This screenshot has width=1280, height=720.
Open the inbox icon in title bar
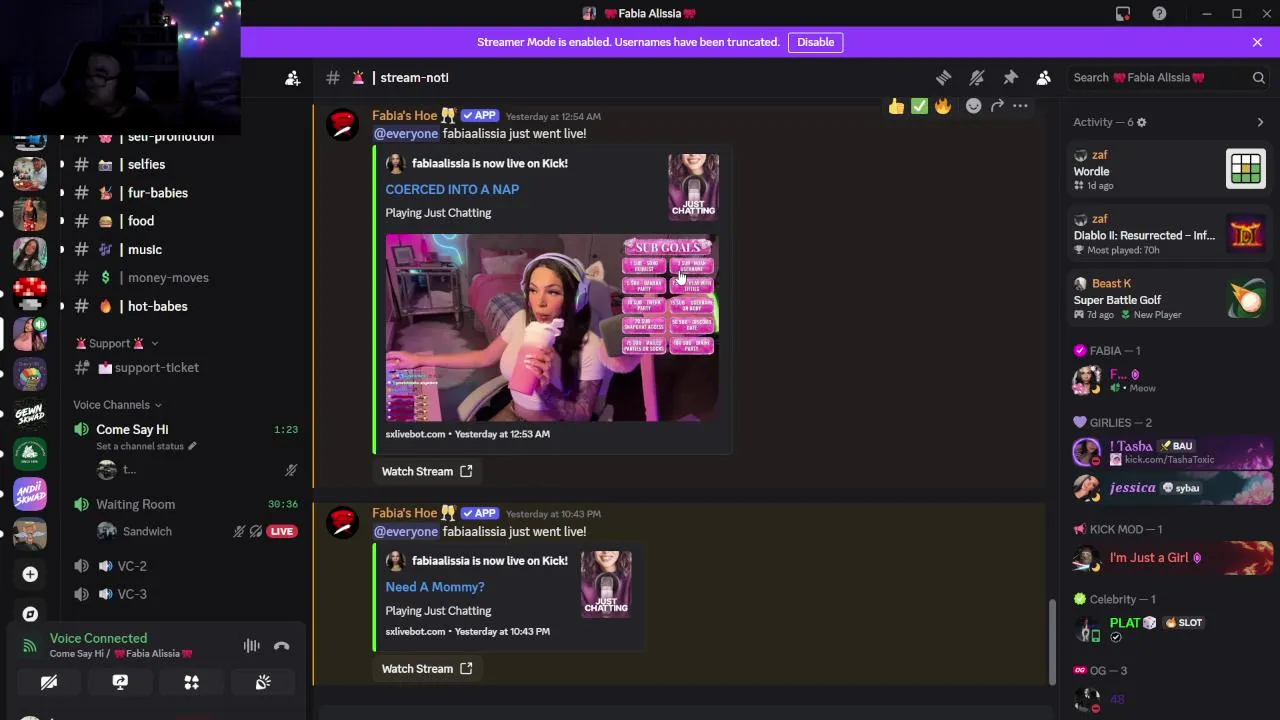coord(1123,13)
